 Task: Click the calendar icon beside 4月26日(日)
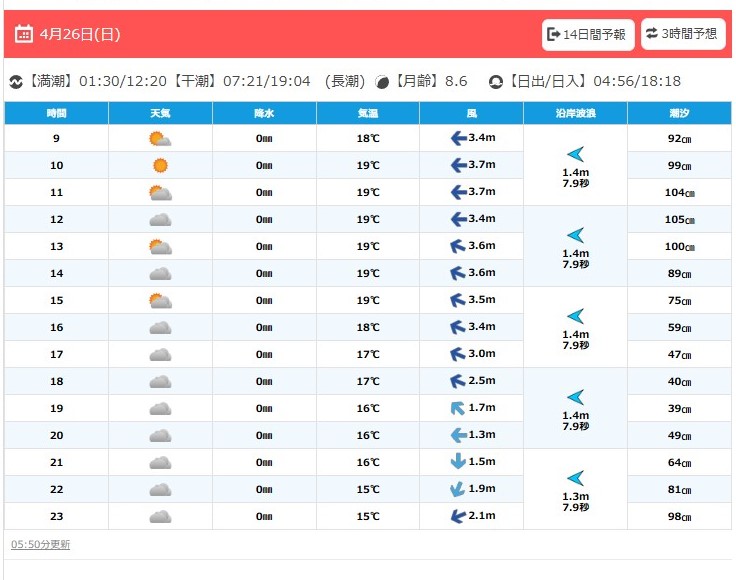(24, 34)
